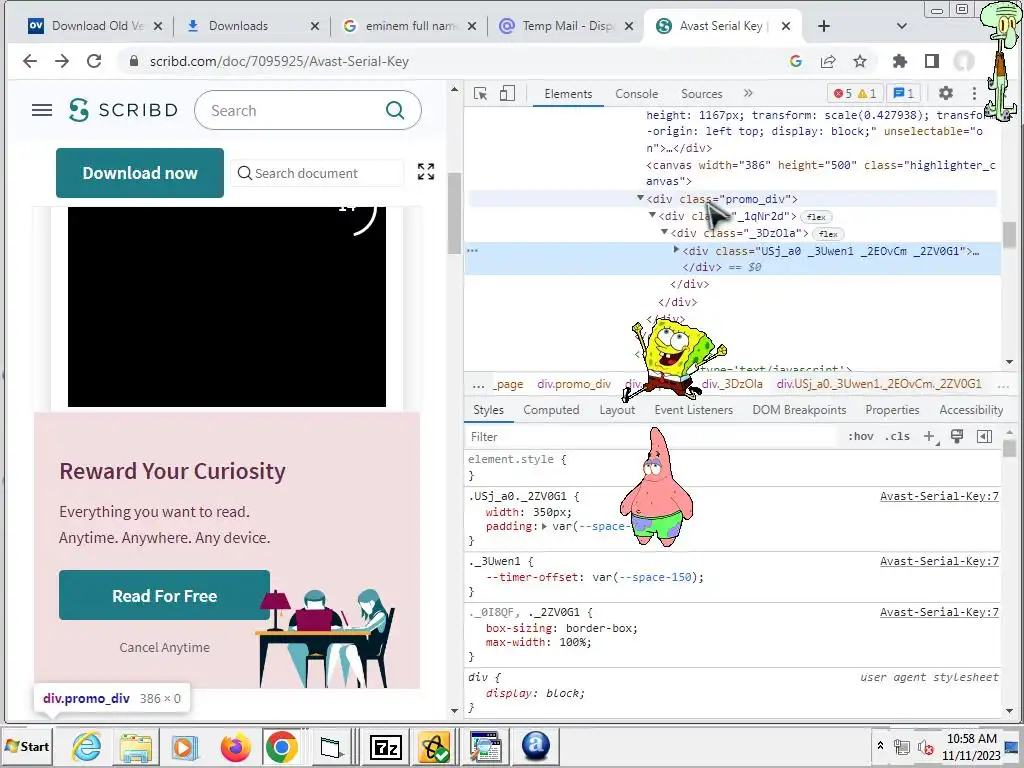The image size is (1024, 768).
Task: Open Avast-Serial-Key:7 link for .USj_a0 rule
Action: [x=939, y=496]
